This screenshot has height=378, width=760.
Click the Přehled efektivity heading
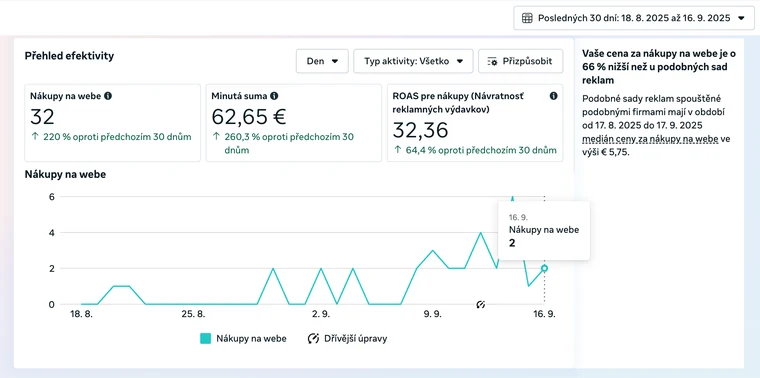[69, 56]
